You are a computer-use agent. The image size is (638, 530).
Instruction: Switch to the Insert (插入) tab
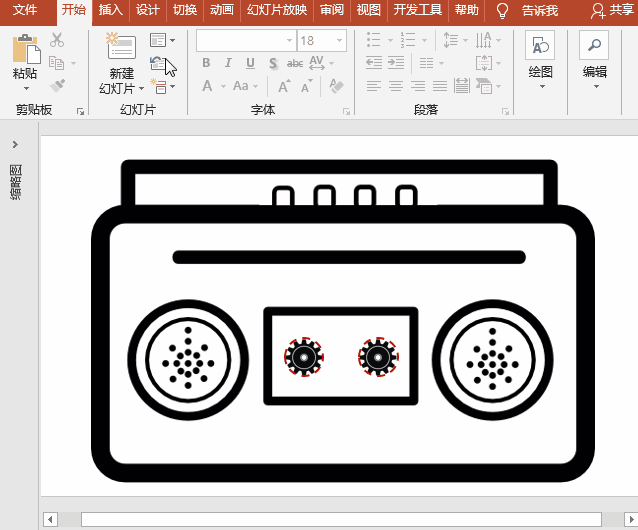(111, 11)
